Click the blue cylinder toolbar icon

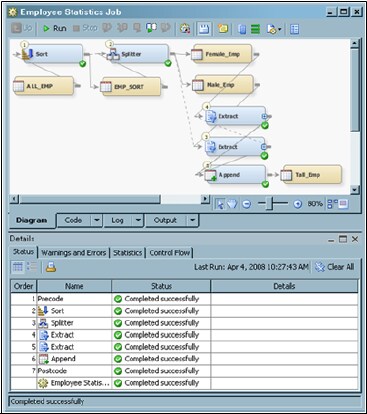coord(242,29)
